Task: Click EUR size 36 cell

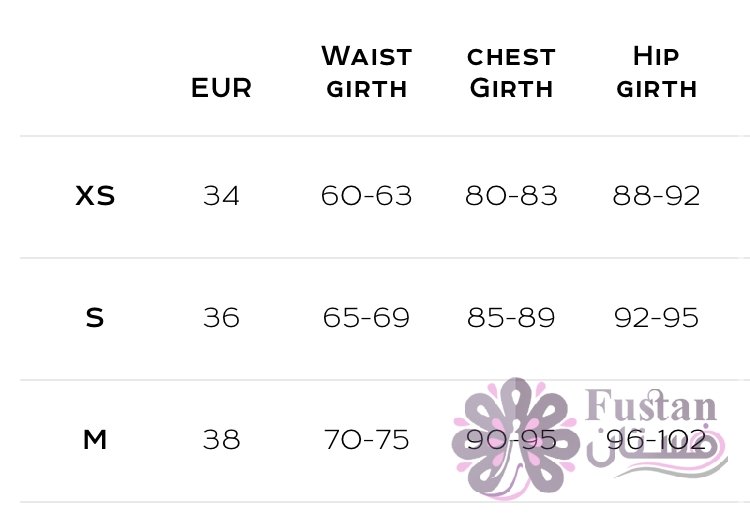Action: (221, 318)
